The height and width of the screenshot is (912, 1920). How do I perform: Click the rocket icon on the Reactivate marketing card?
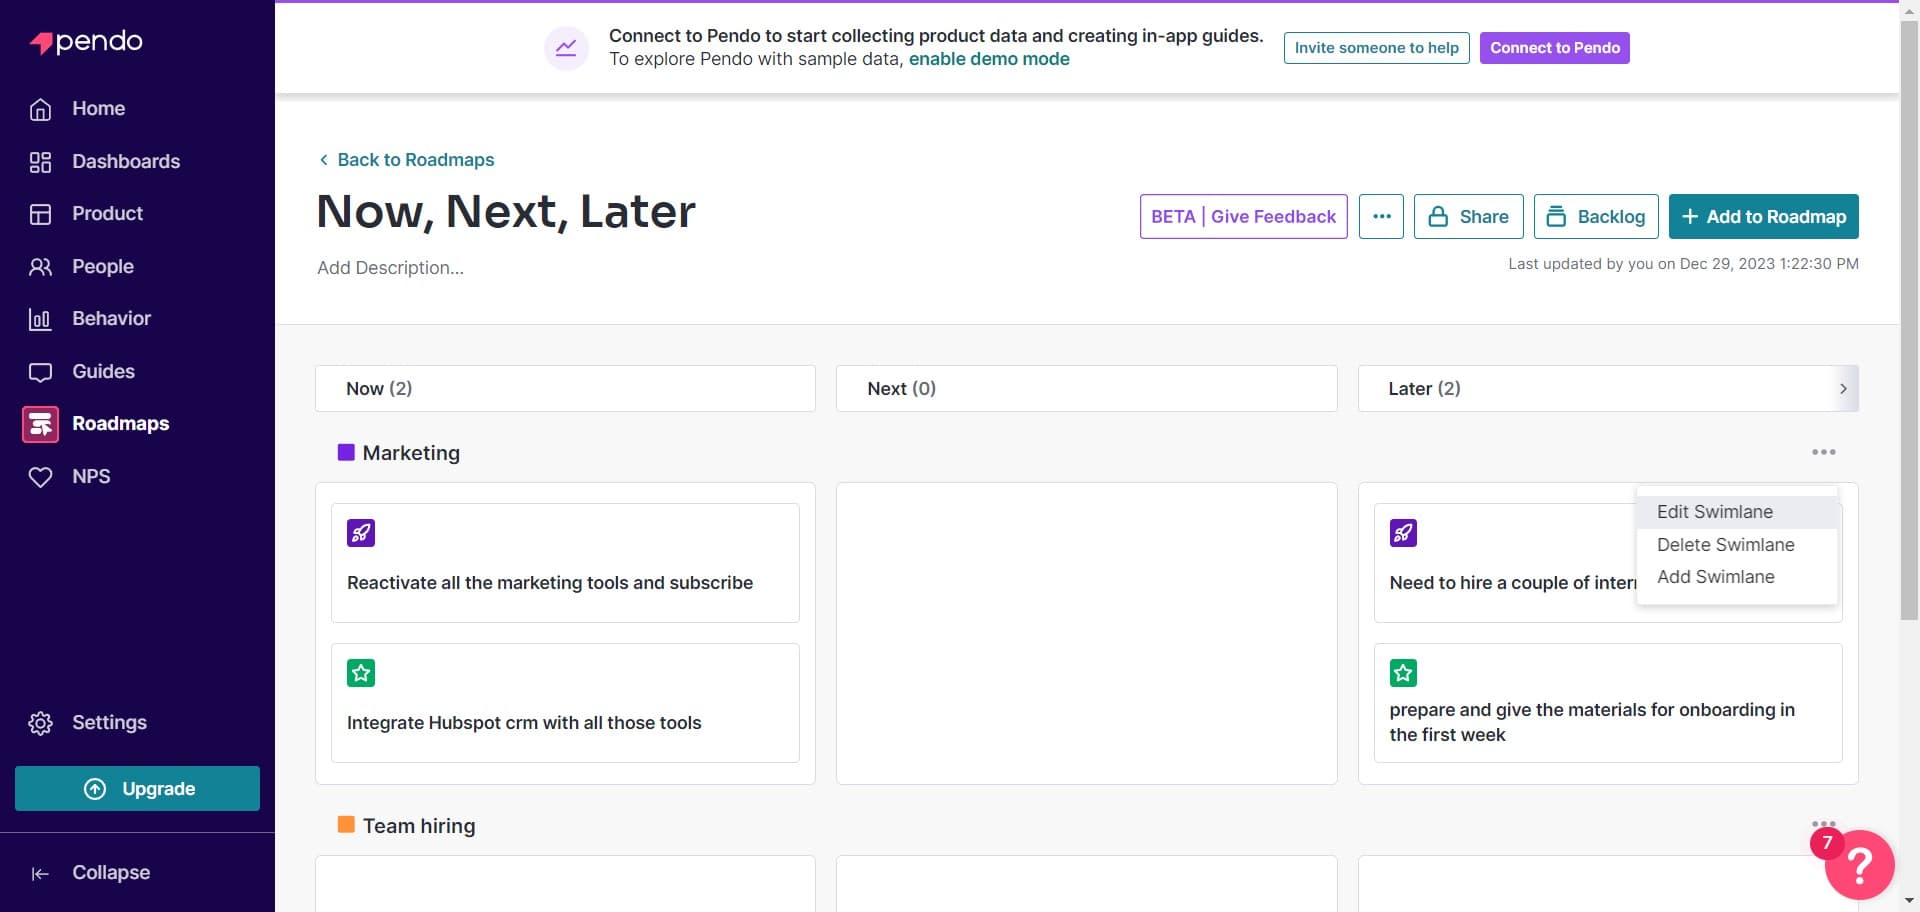361,533
